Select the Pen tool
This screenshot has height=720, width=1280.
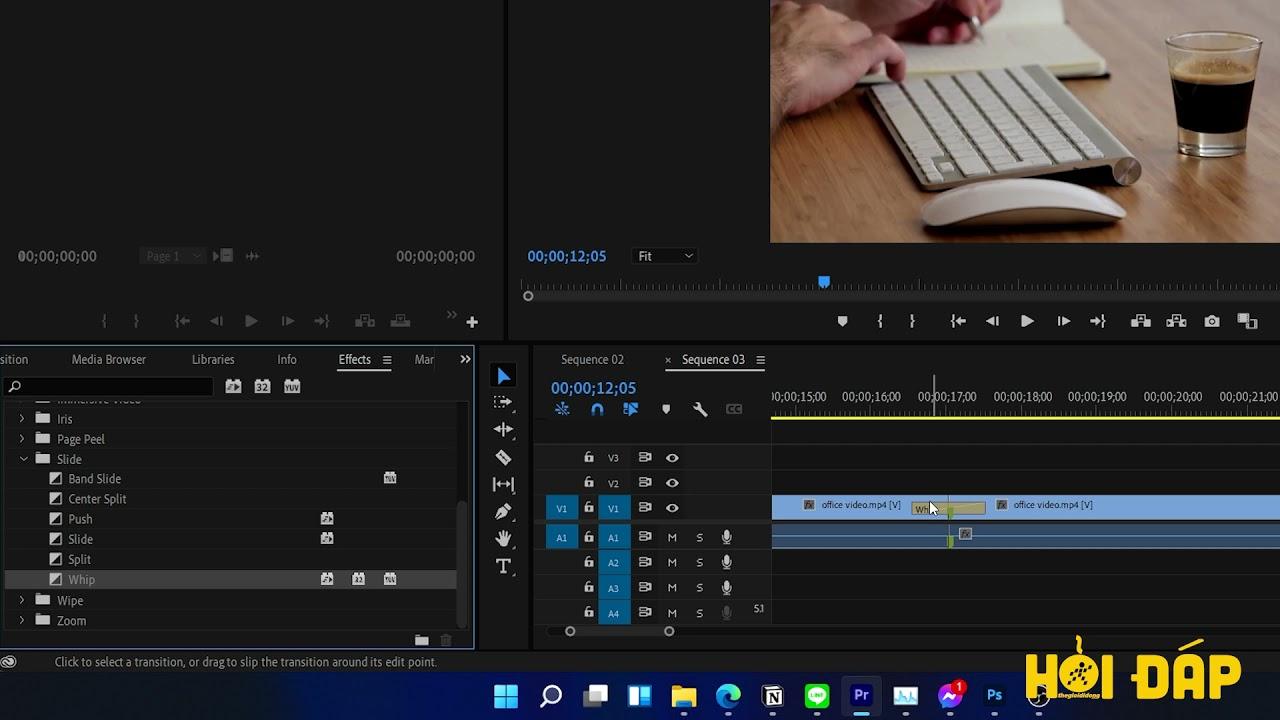(503, 511)
